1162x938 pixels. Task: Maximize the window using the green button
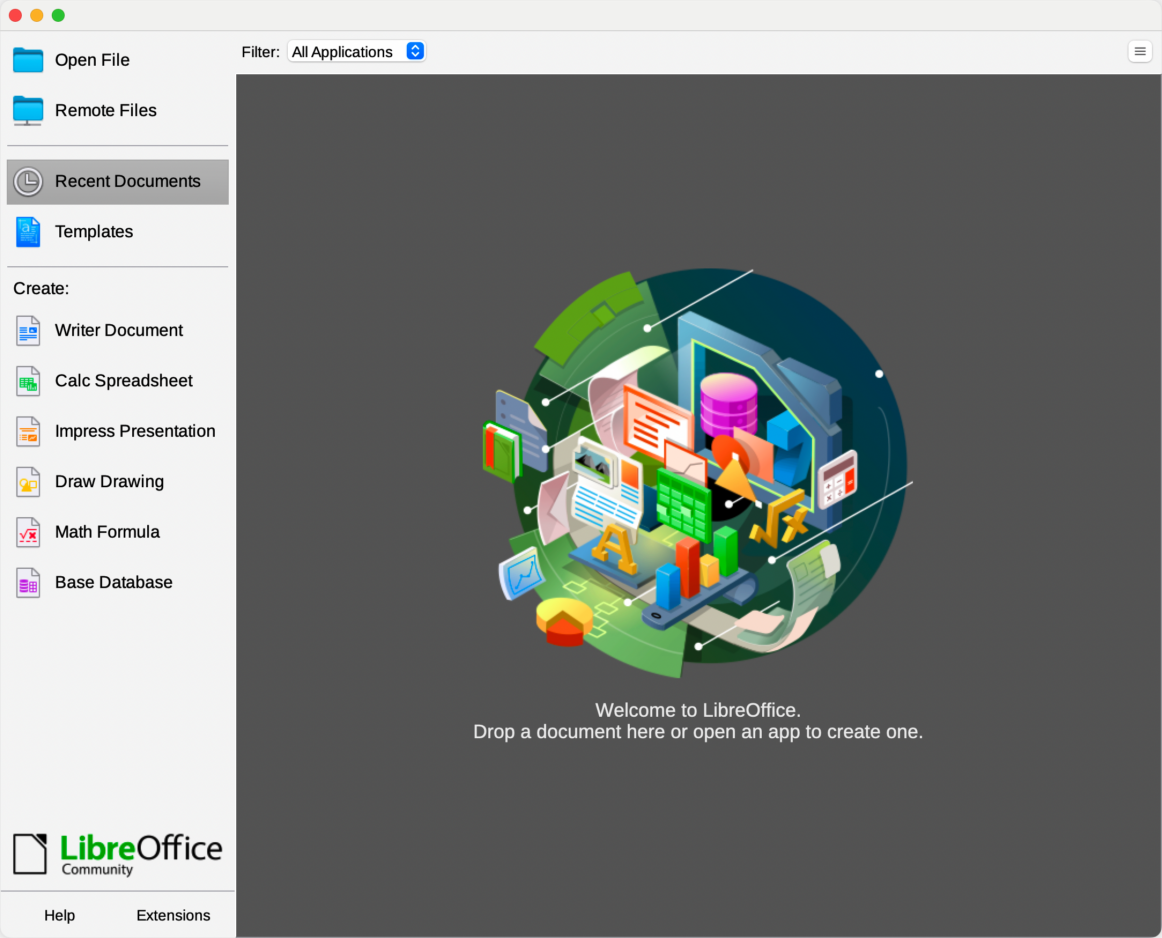pyautogui.click(x=59, y=15)
